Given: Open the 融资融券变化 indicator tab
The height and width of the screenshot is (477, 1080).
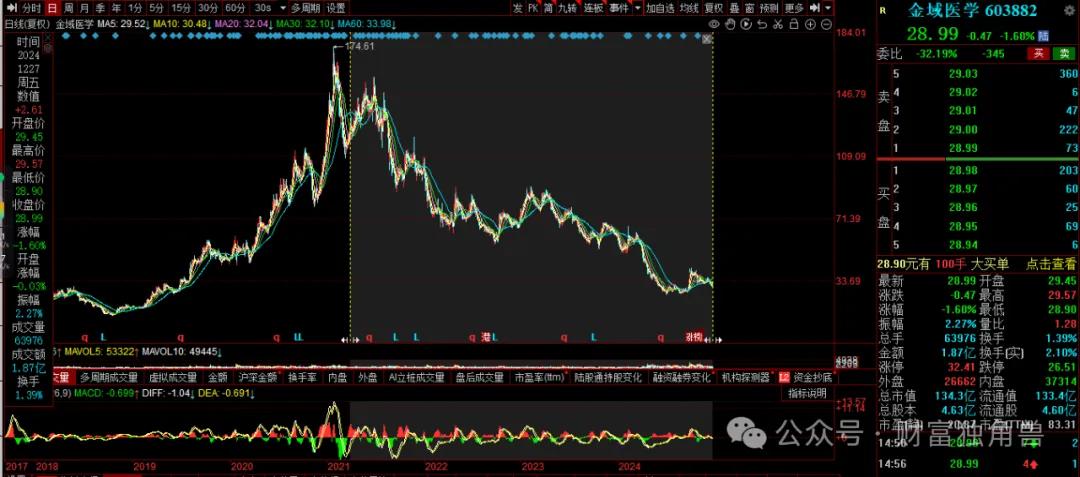Looking at the screenshot, I should (x=681, y=377).
